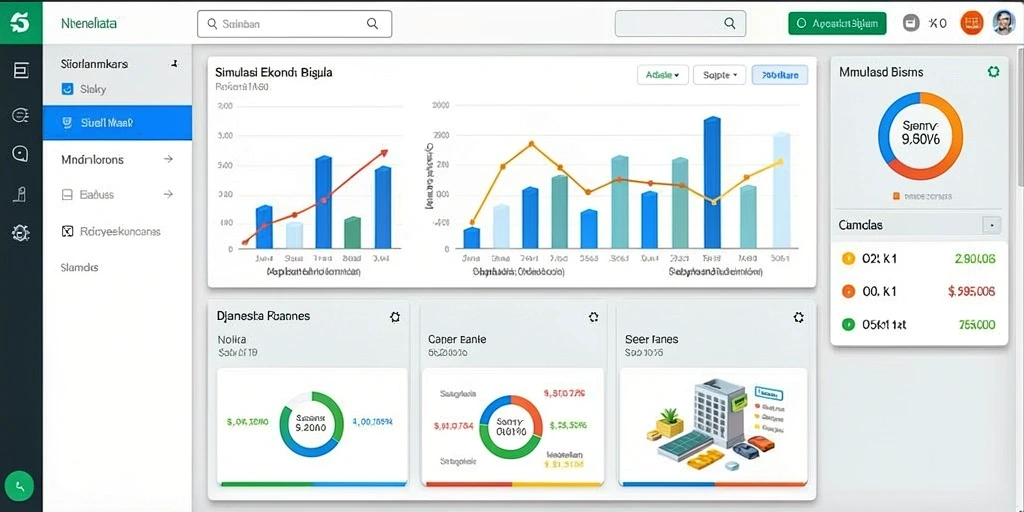Toggle the crossed checkbox beside Rdoyeekuncanas
Screen dimensions: 1024x512
point(67,231)
